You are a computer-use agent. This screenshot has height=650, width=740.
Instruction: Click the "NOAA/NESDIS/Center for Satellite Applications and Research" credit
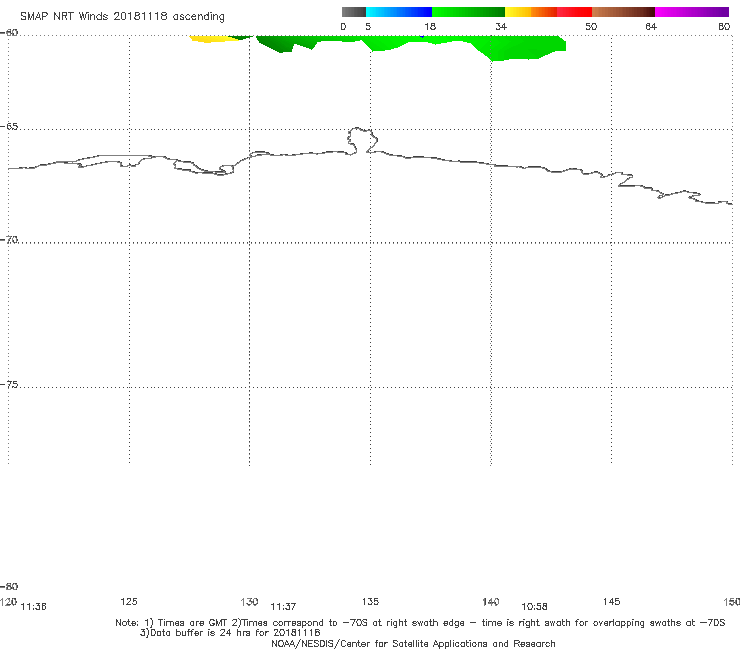click(x=413, y=644)
